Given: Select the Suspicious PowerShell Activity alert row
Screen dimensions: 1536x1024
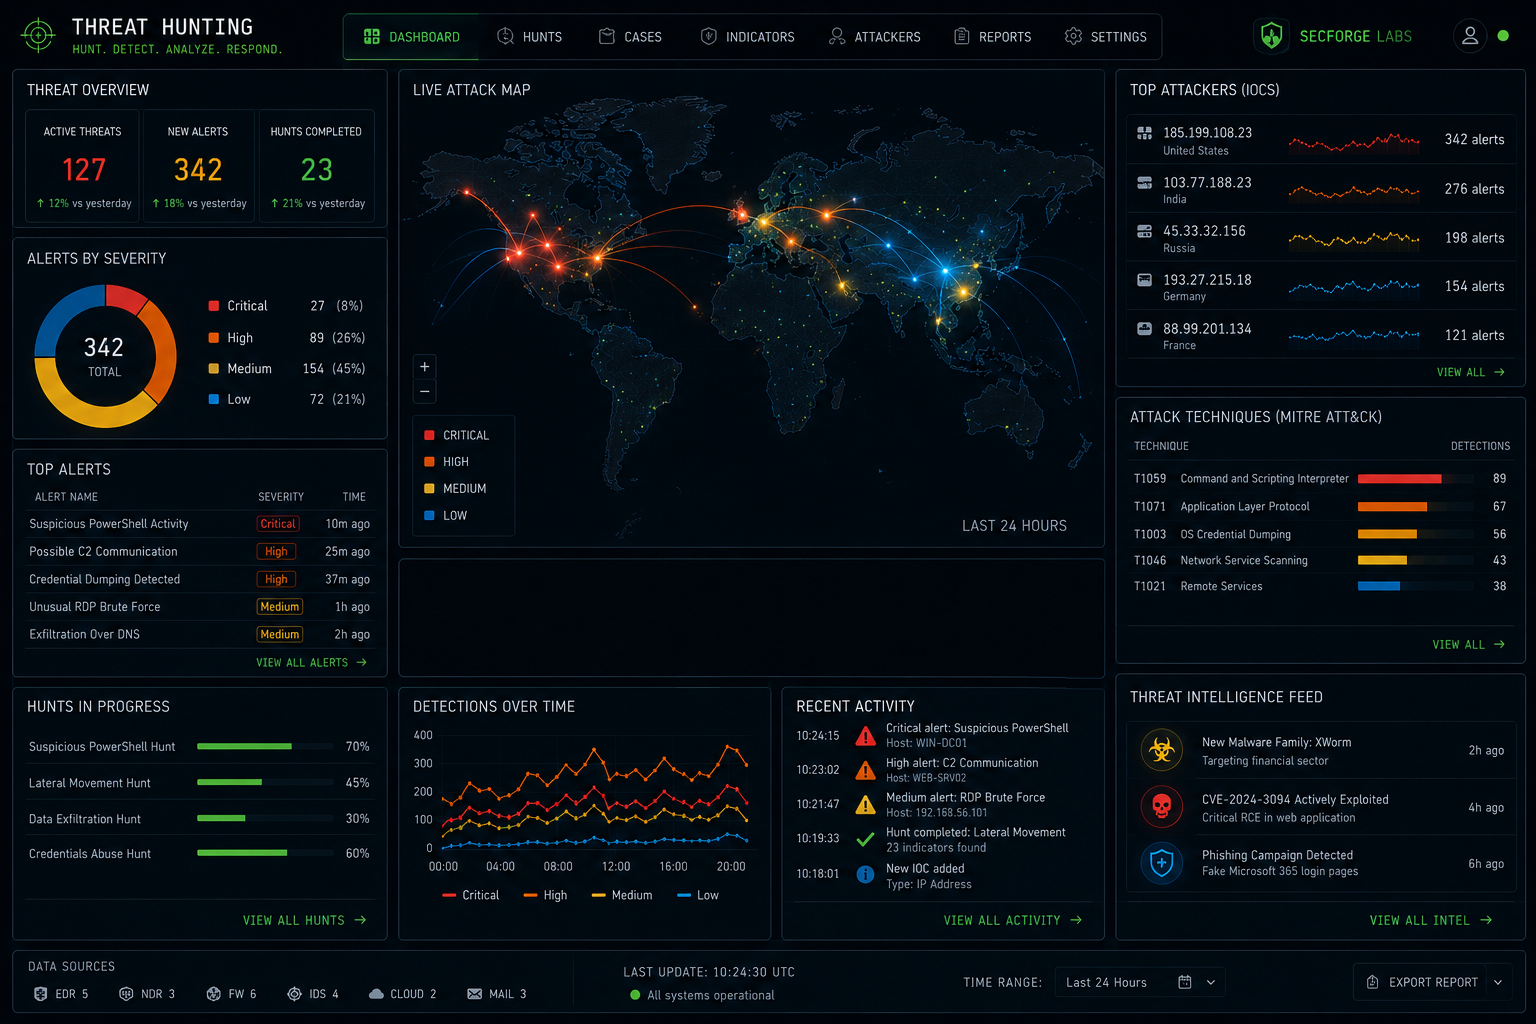Looking at the screenshot, I should click(199, 524).
